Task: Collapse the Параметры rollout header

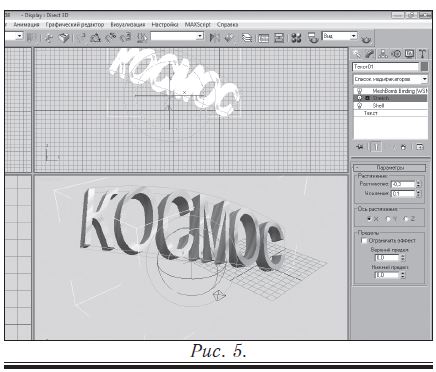Action: tap(390, 168)
